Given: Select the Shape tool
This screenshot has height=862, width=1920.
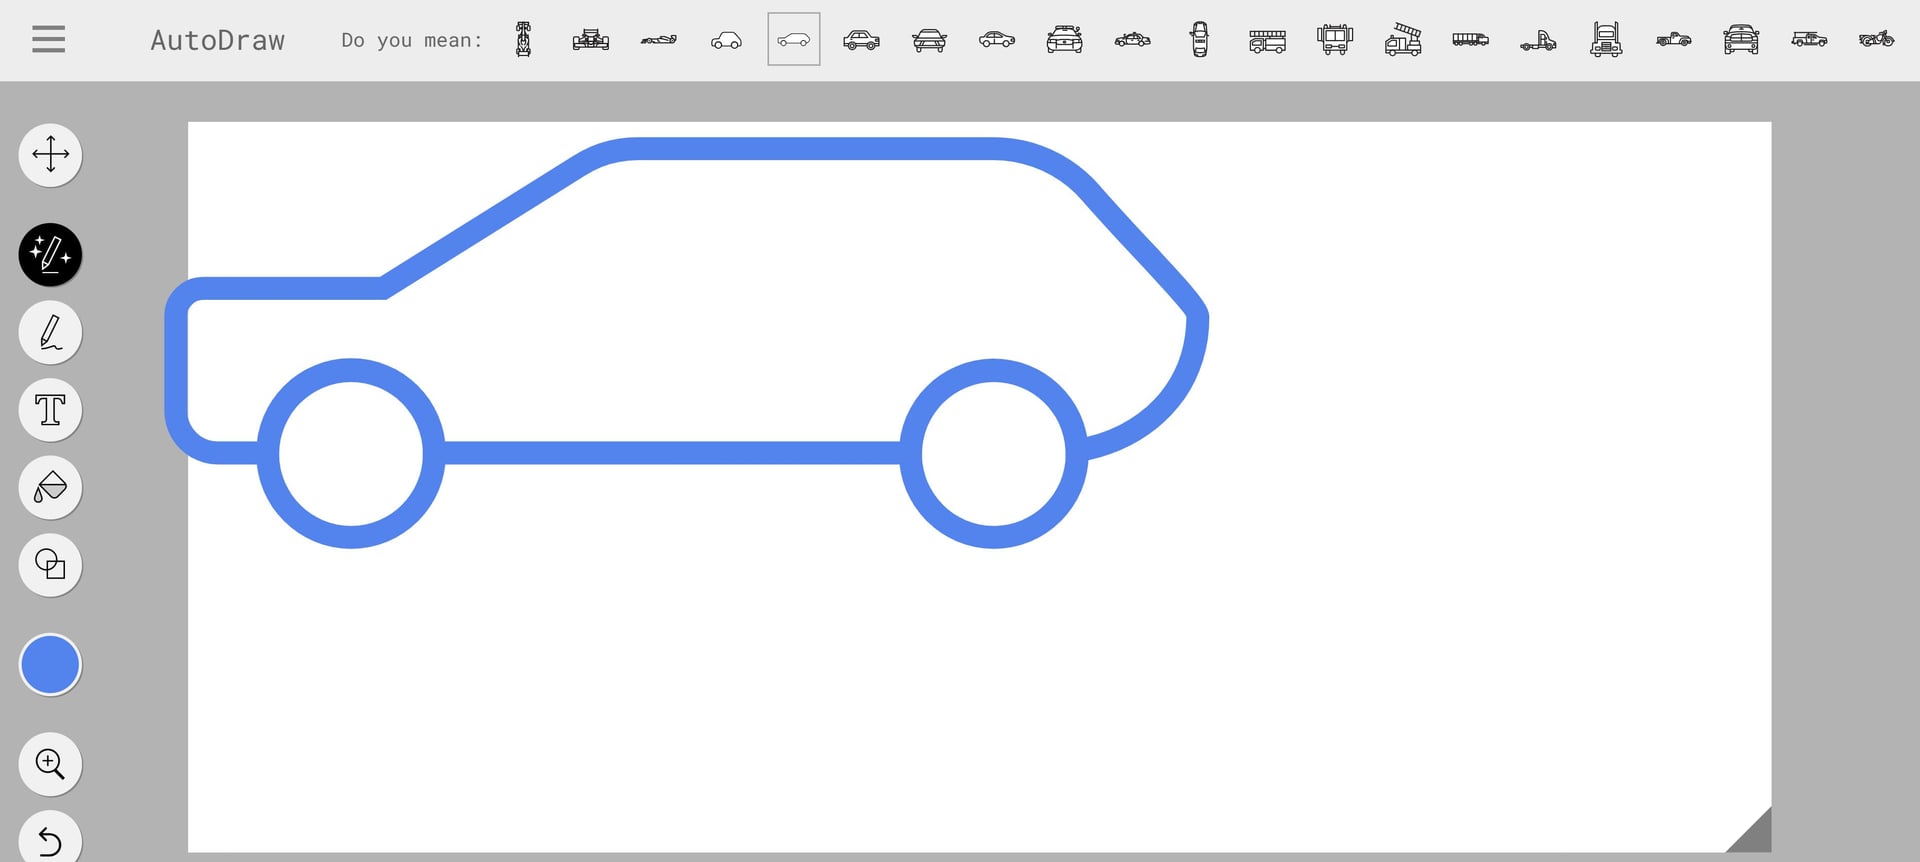Looking at the screenshot, I should [50, 565].
